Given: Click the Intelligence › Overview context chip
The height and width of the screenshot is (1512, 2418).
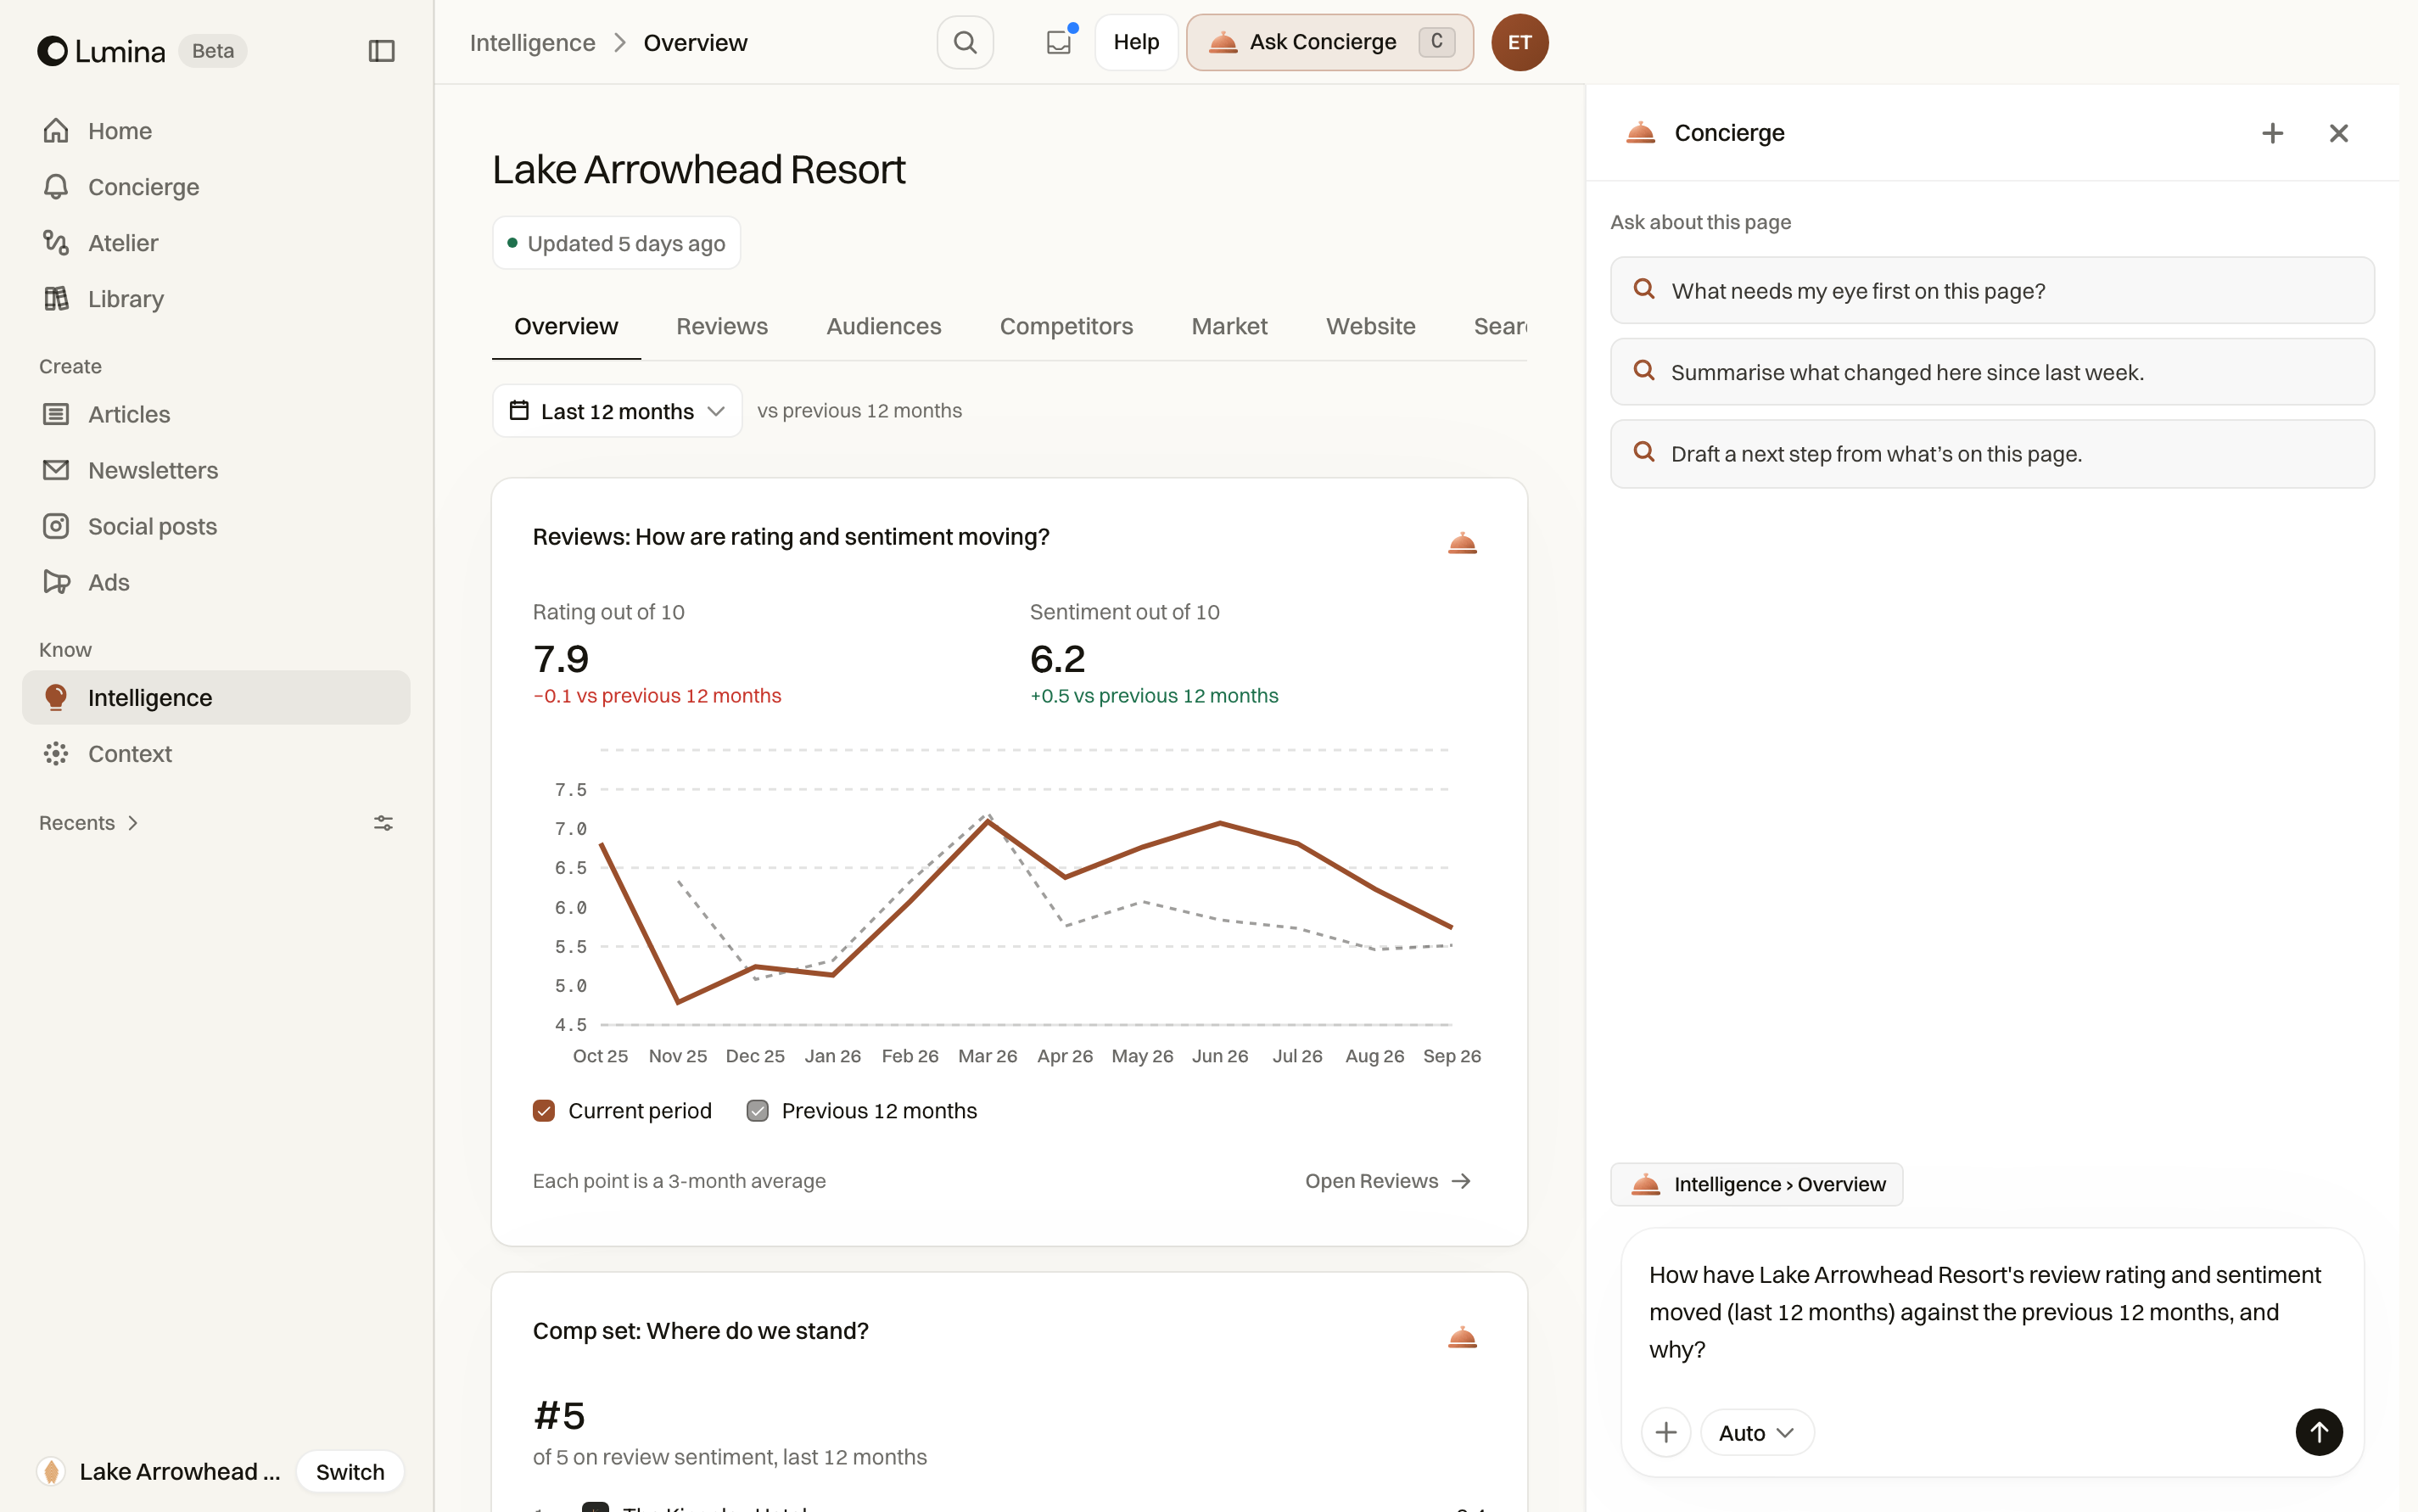Looking at the screenshot, I should coord(1756,1184).
